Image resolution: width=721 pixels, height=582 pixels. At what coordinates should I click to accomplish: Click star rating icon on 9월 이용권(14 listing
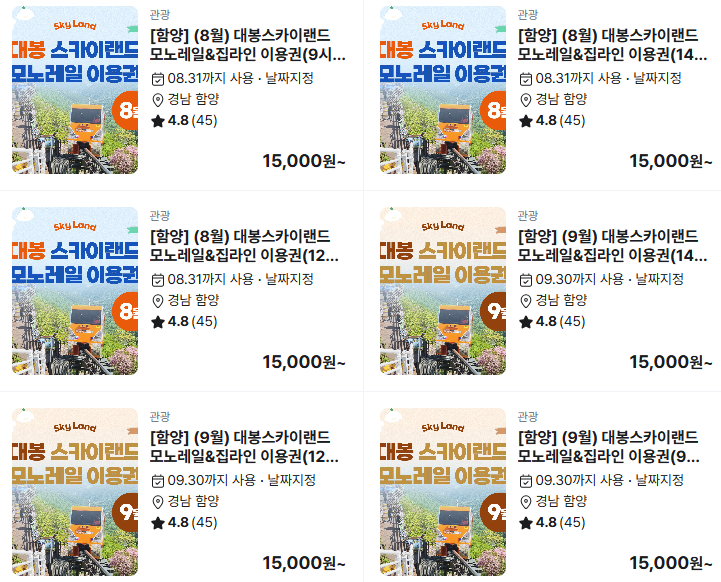[x=526, y=322]
